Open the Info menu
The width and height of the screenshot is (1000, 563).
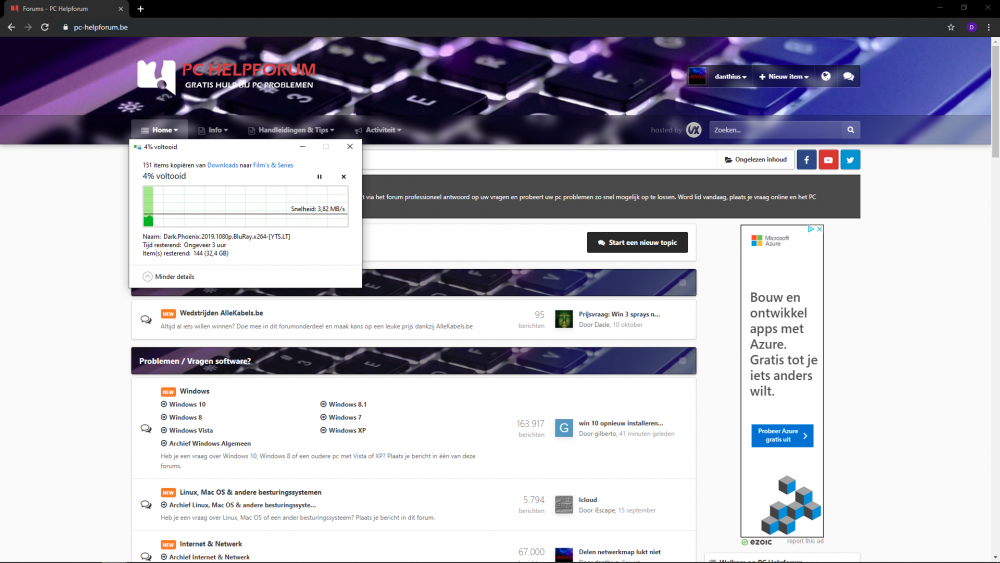click(x=213, y=130)
